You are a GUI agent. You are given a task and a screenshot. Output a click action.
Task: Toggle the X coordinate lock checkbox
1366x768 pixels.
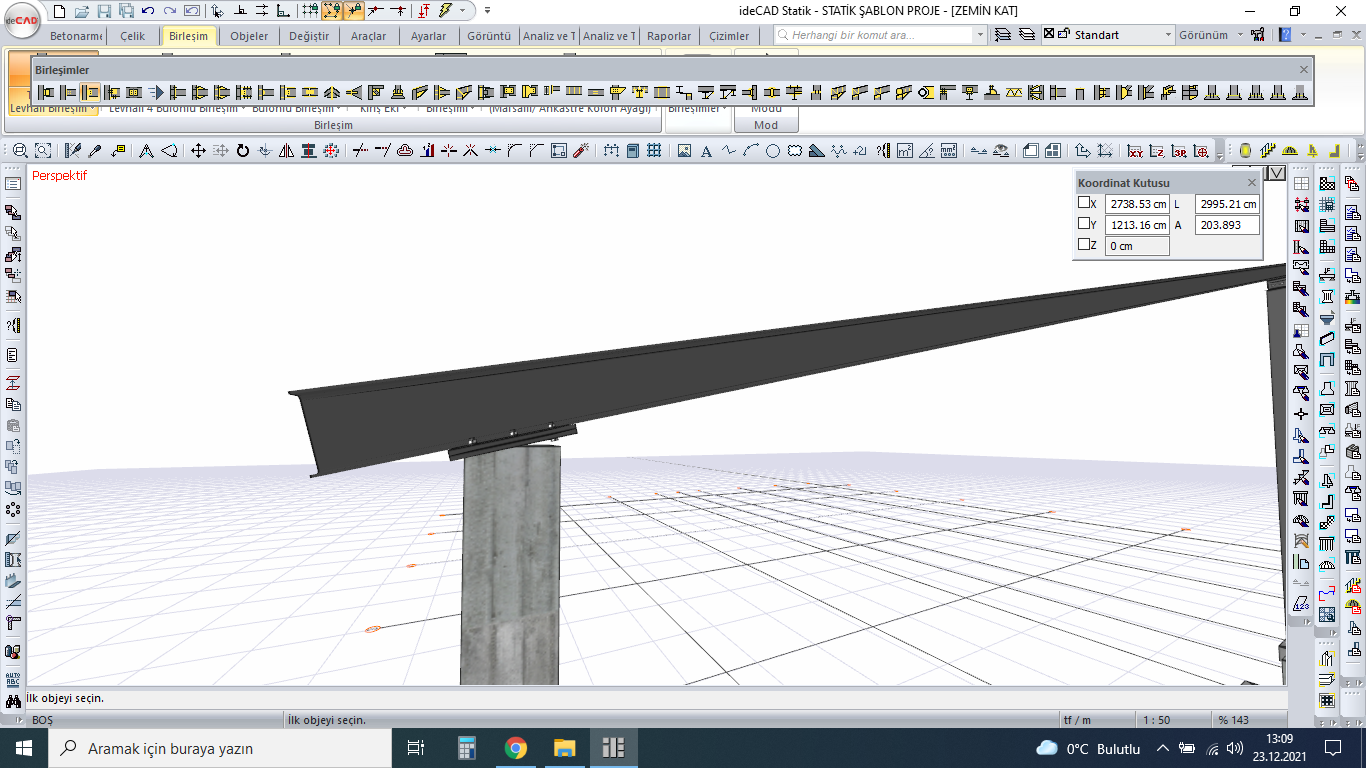1084,202
